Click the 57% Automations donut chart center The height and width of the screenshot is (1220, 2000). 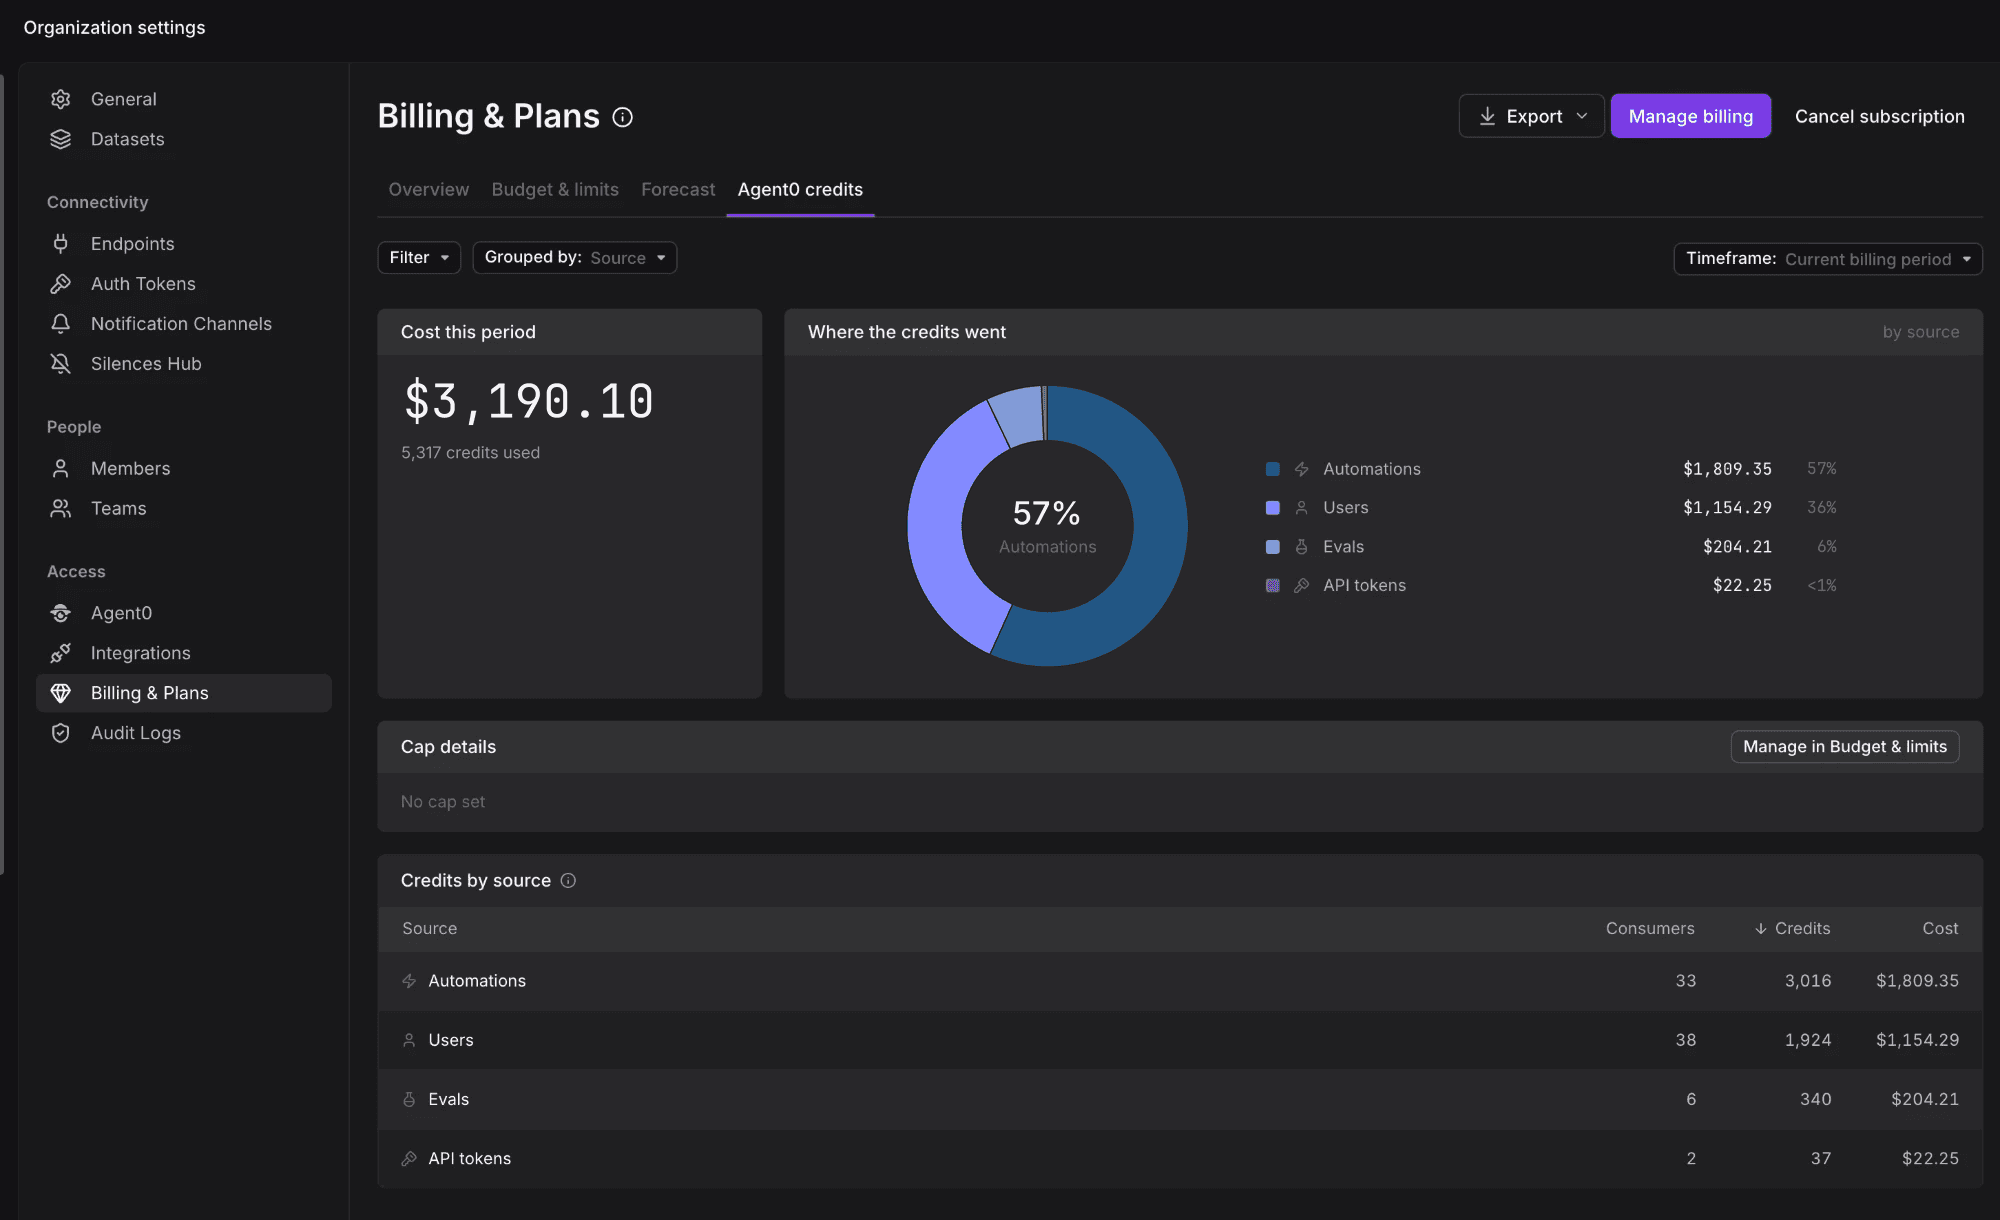coord(1047,526)
